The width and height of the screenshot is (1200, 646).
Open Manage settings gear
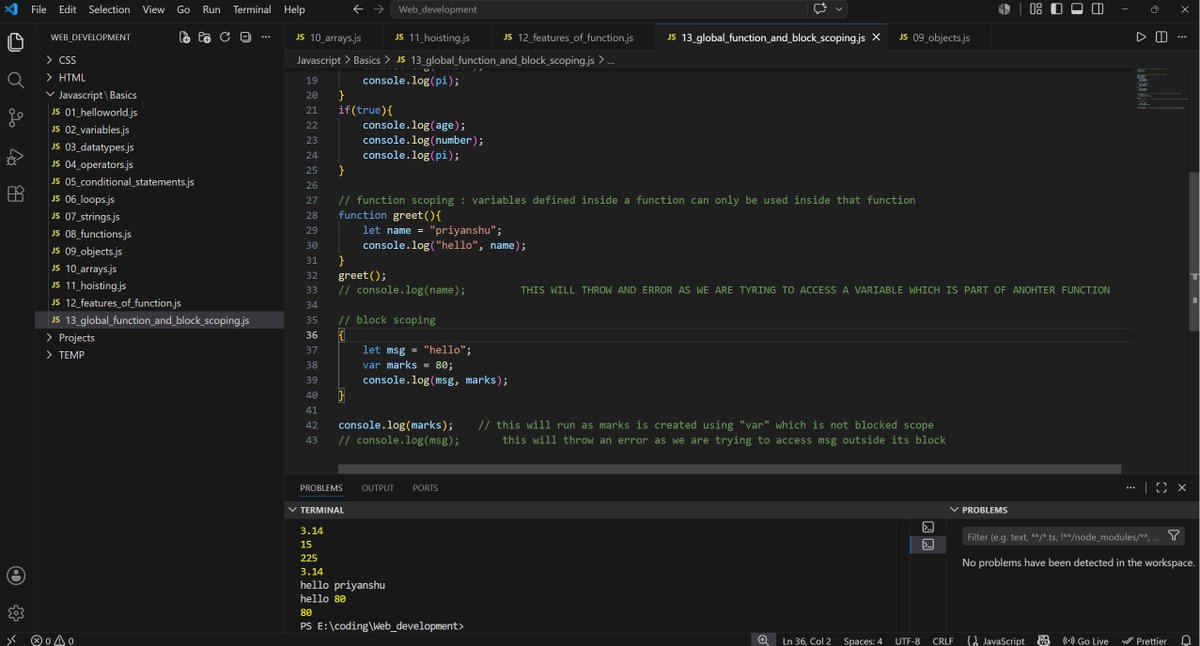15,613
